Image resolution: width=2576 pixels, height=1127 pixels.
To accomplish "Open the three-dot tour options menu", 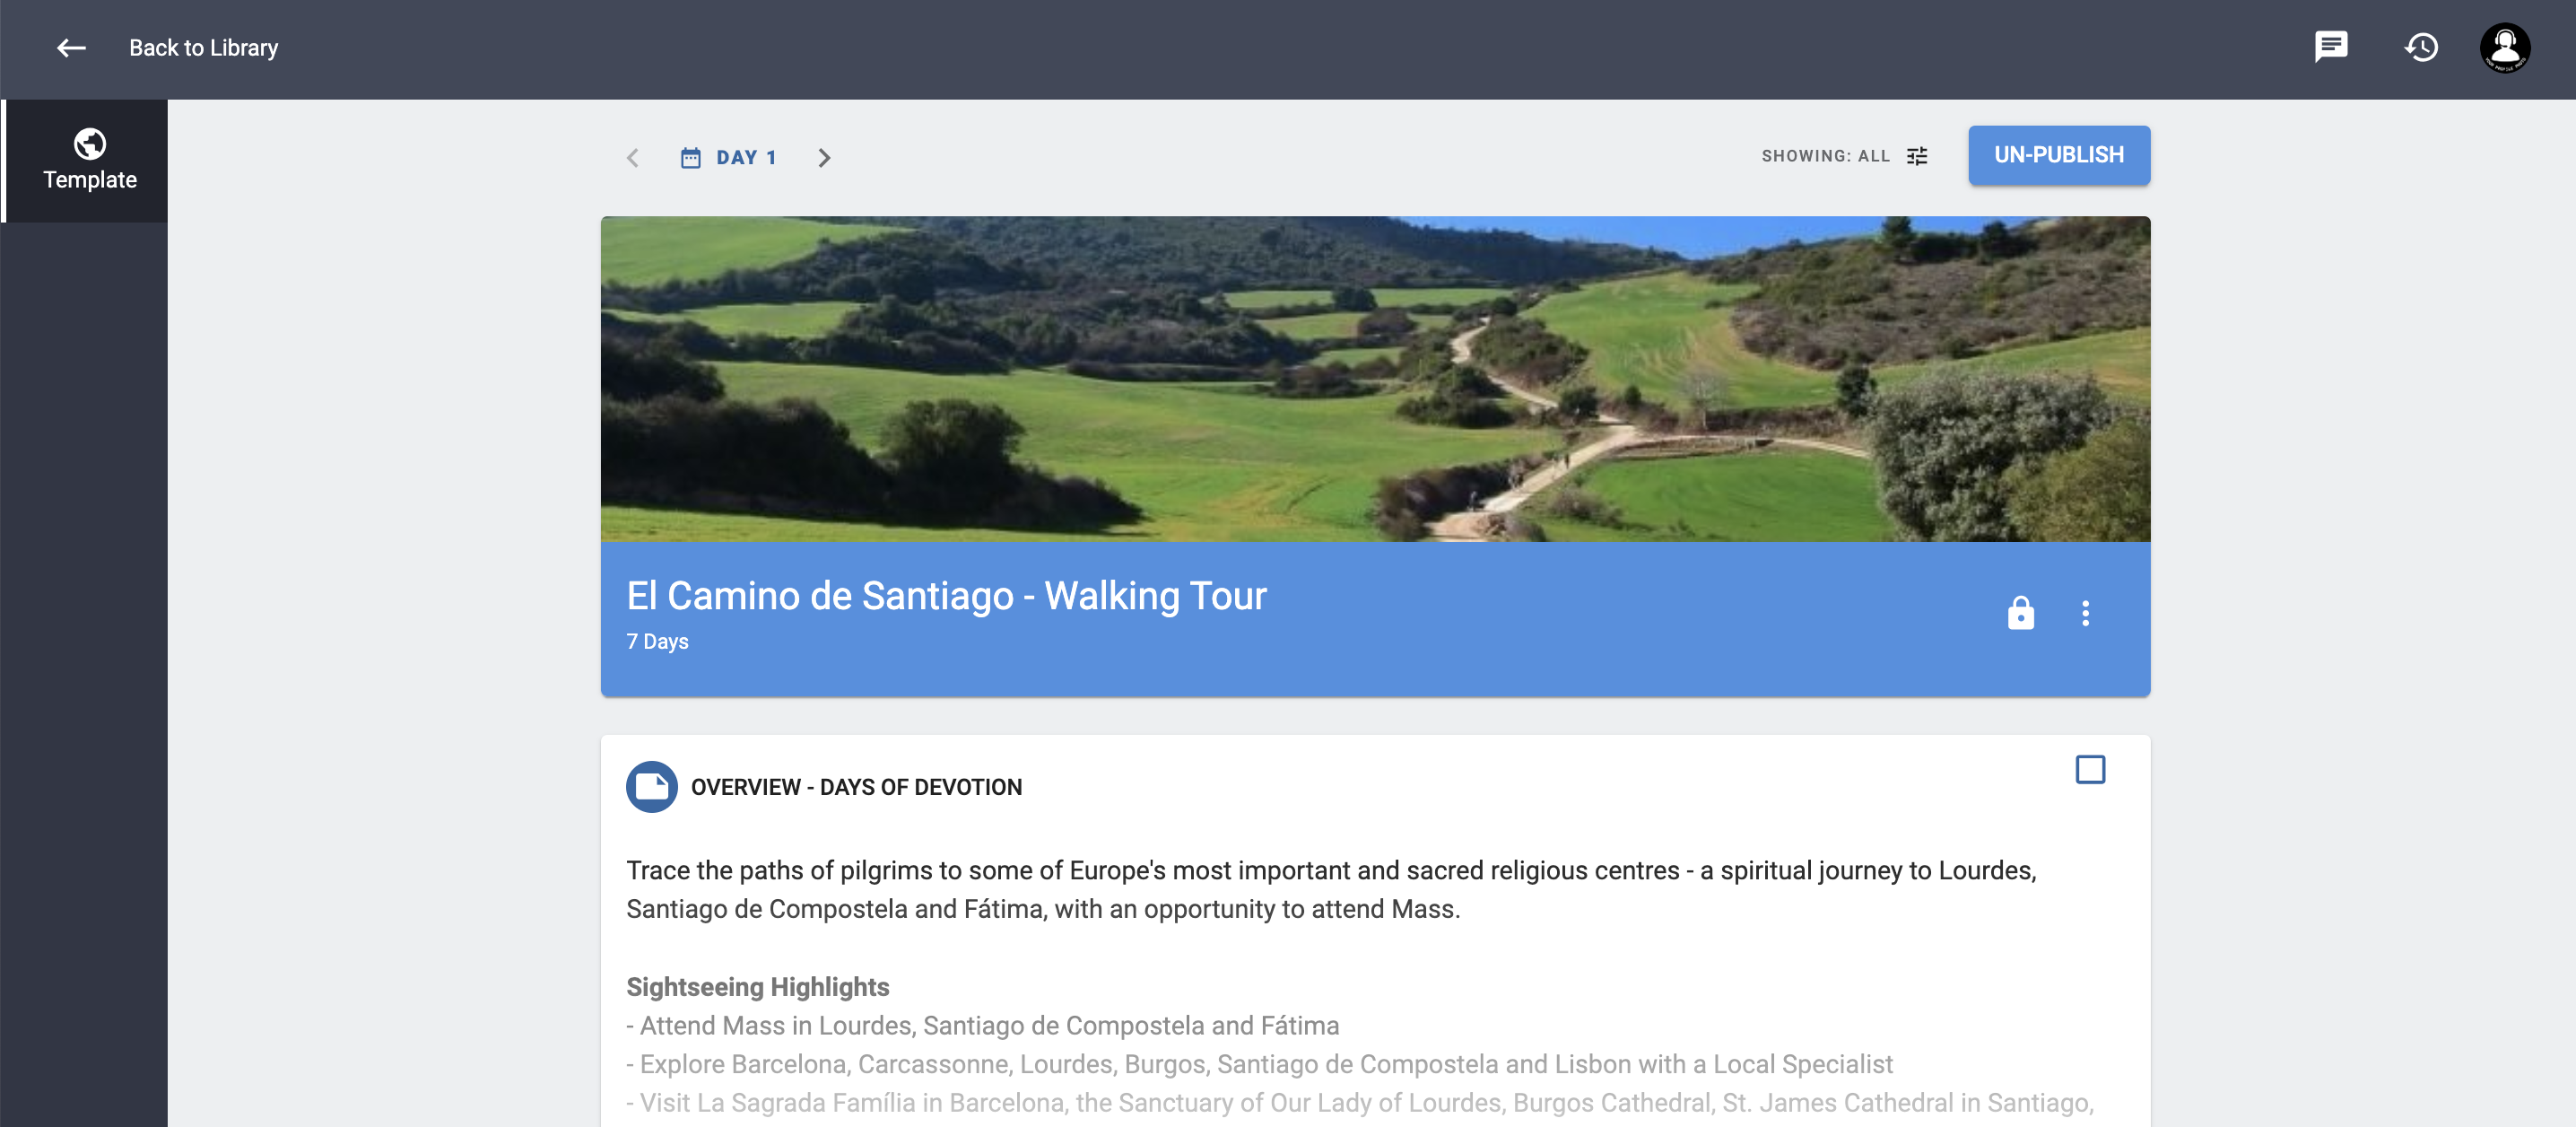I will 2085,613.
